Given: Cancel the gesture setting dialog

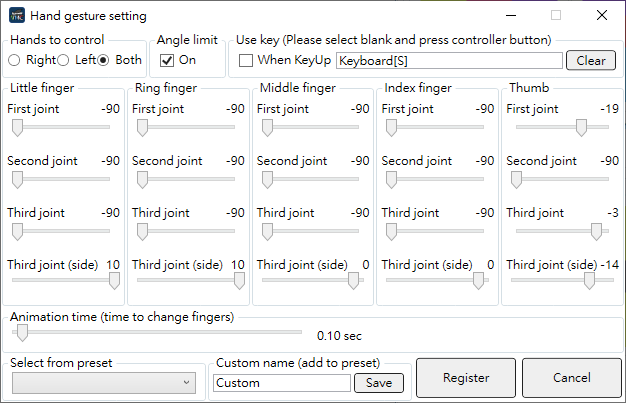Looking at the screenshot, I should (572, 378).
